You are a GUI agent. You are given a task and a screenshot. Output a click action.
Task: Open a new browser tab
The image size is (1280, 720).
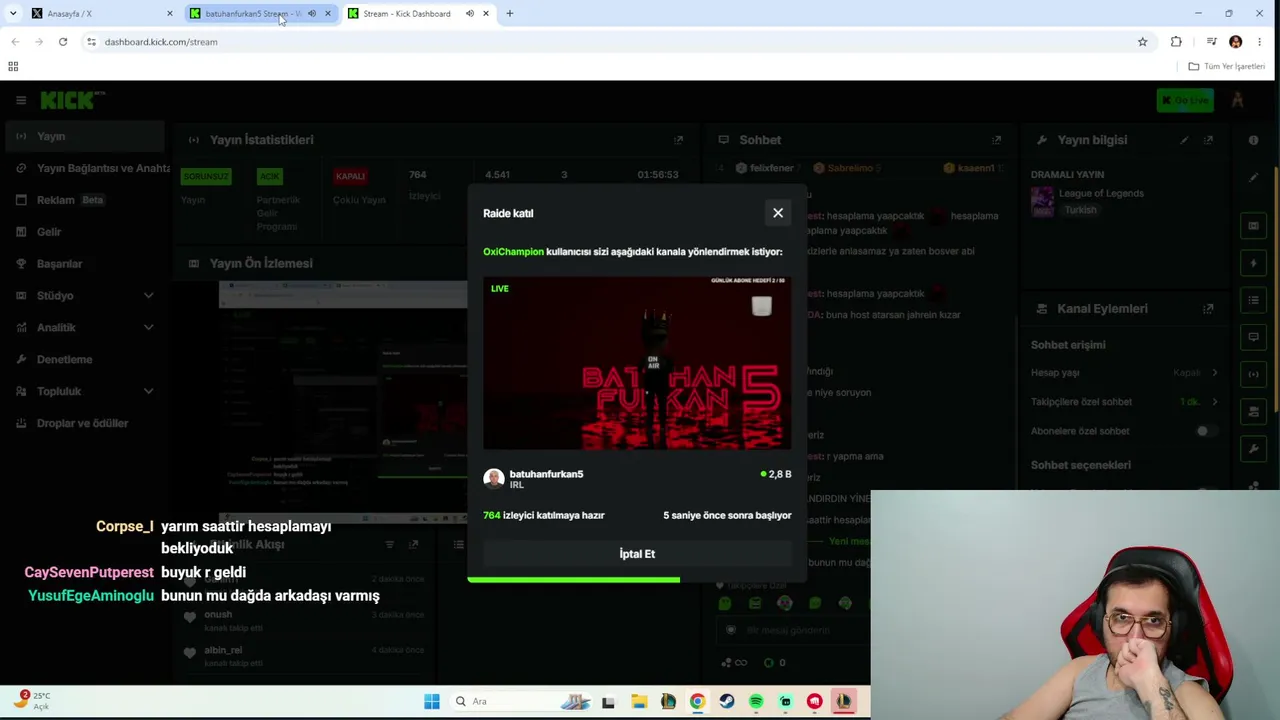pyautogui.click(x=509, y=14)
